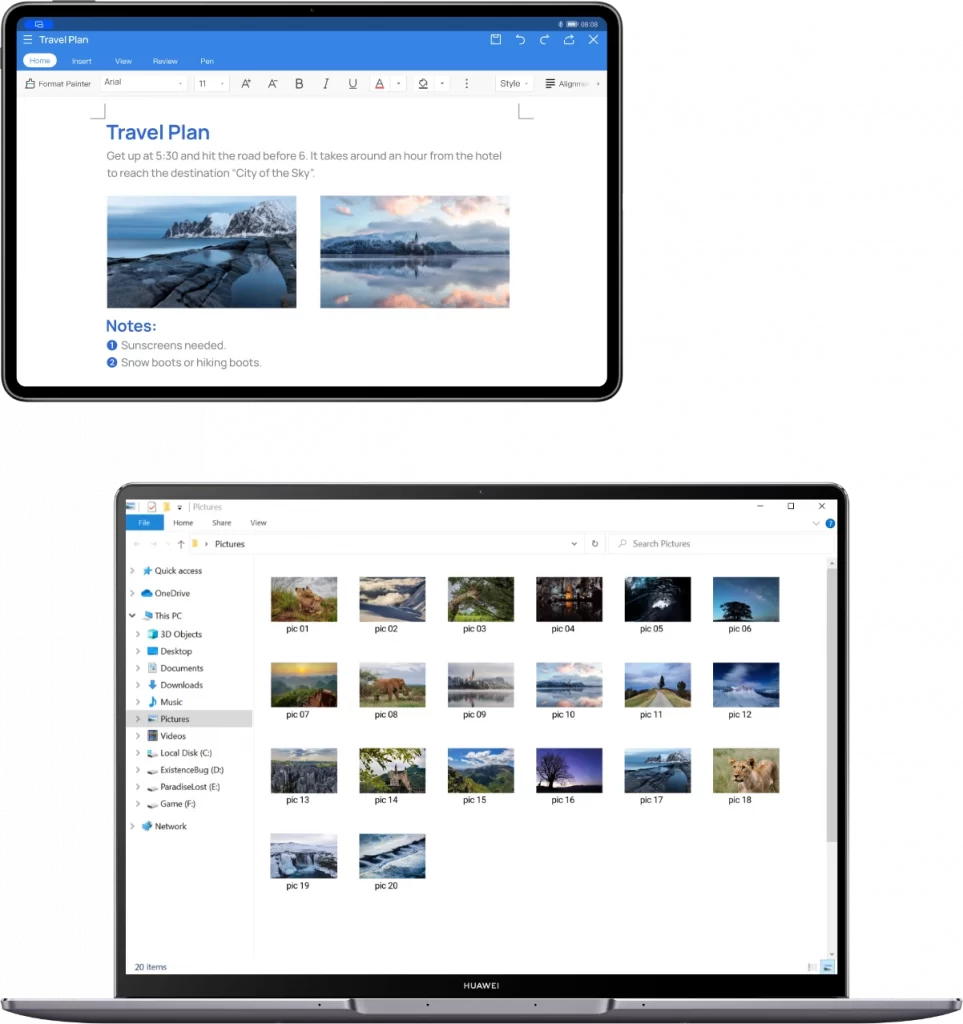Image resolution: width=963 pixels, height=1024 pixels.
Task: Increase font size with A+ icon
Action: click(246, 84)
